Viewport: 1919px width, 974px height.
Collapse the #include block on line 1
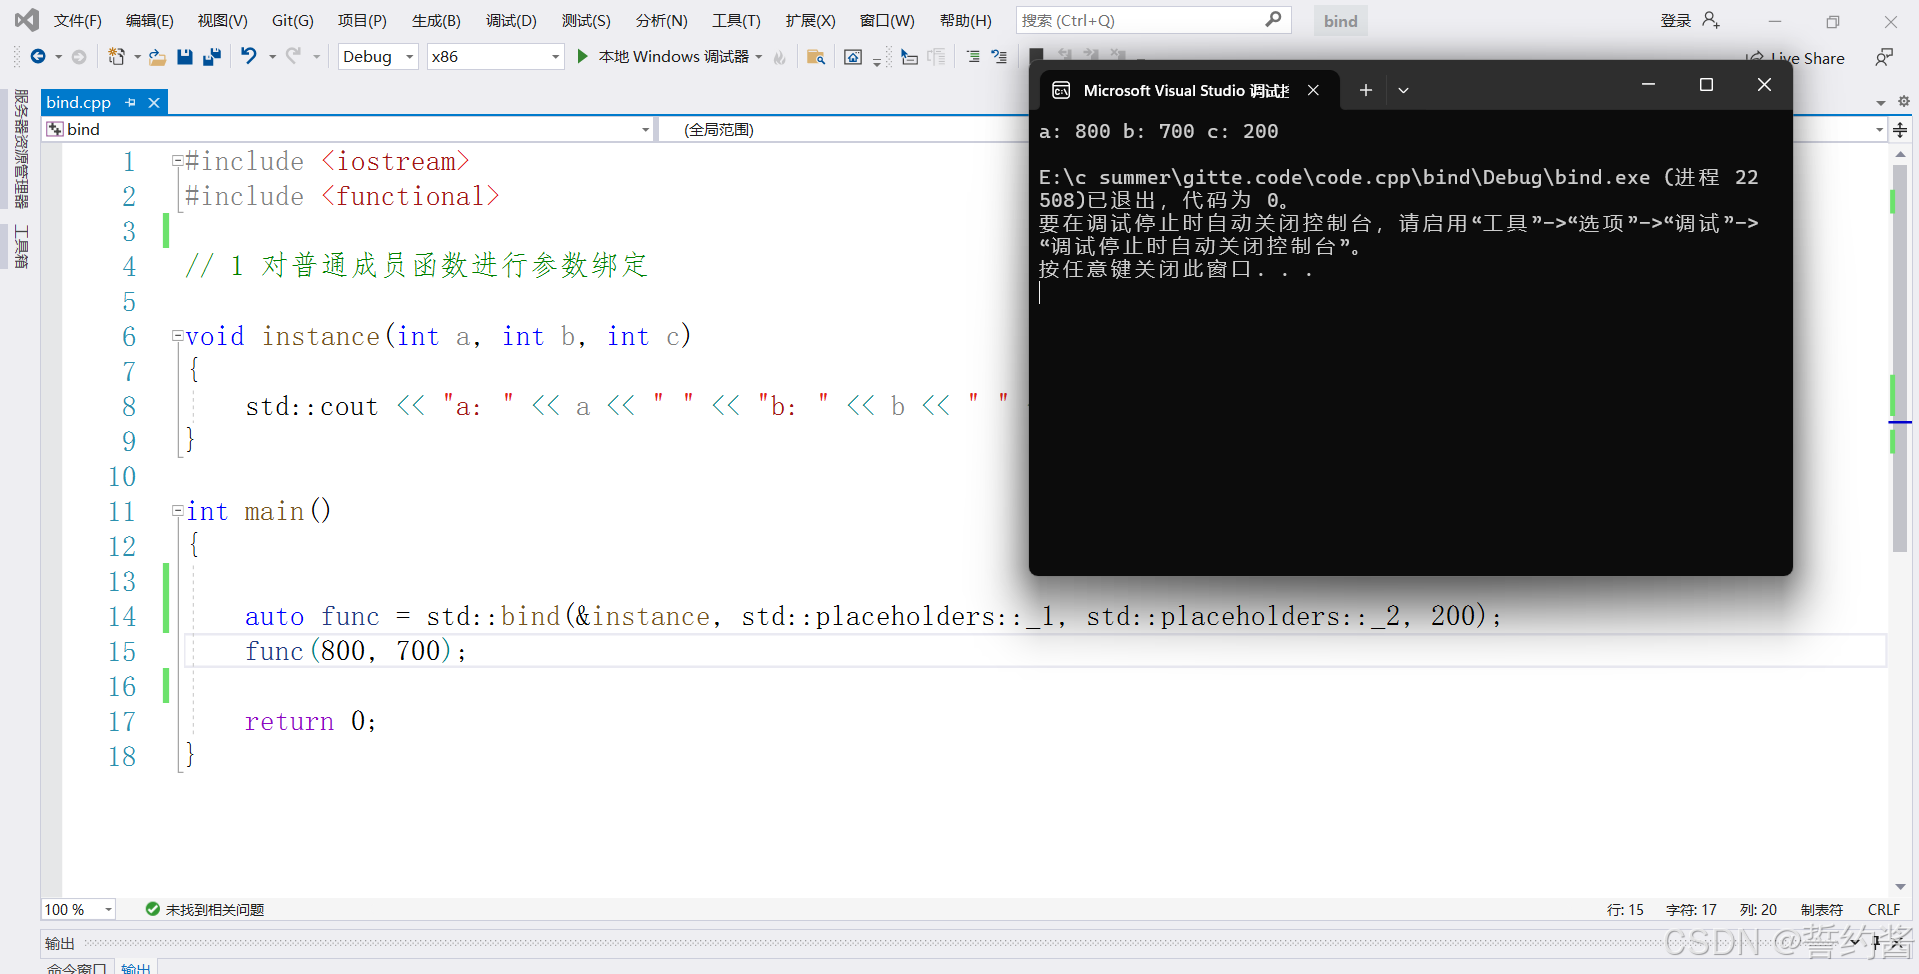177,160
